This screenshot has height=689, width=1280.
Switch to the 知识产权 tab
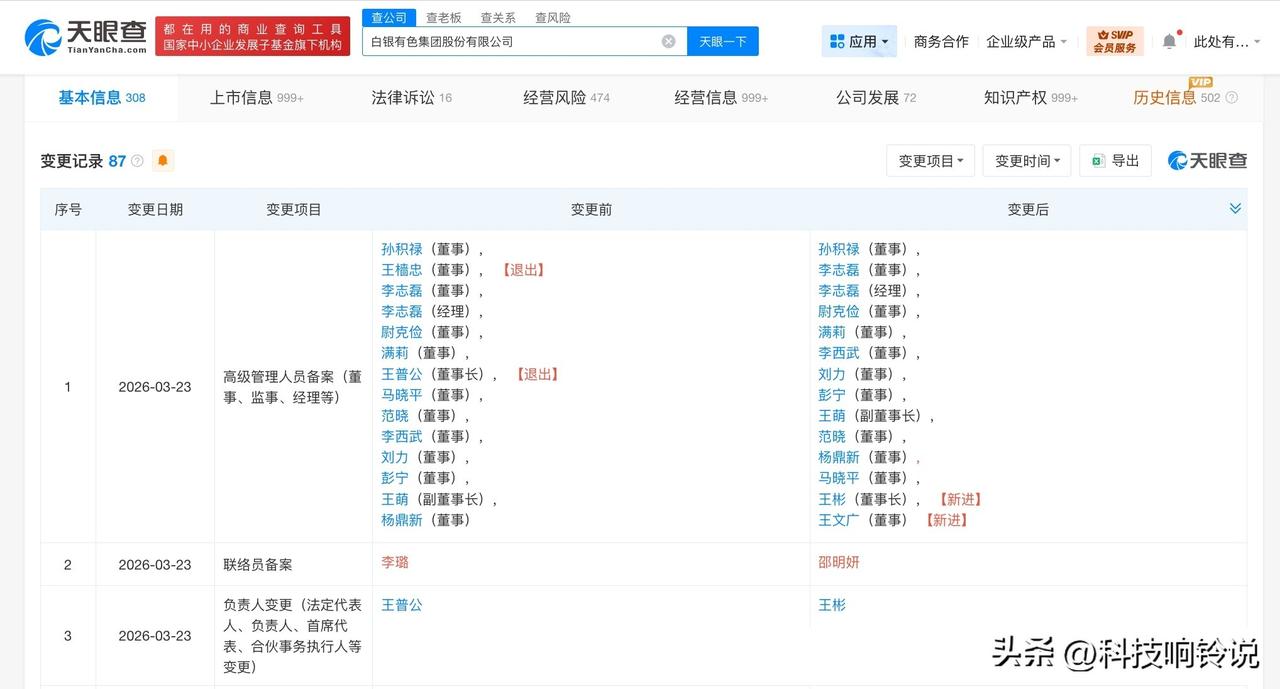1031,98
